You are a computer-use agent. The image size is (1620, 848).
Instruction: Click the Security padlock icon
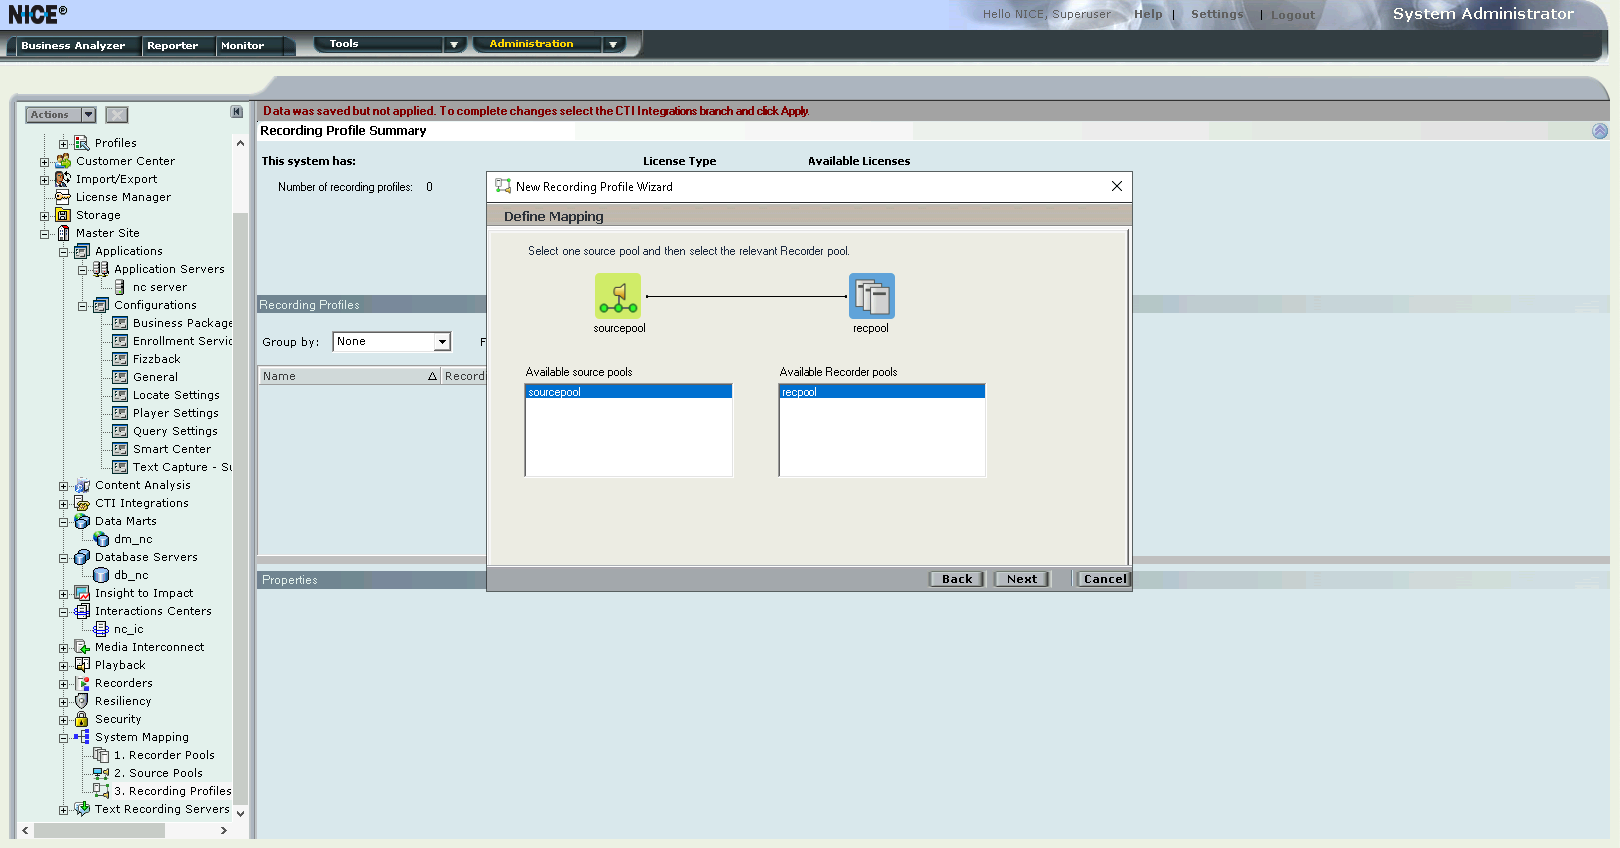coord(82,719)
